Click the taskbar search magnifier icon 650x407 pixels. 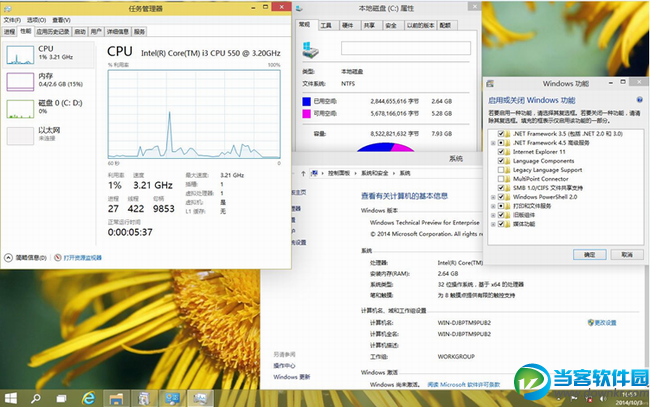click(x=36, y=398)
